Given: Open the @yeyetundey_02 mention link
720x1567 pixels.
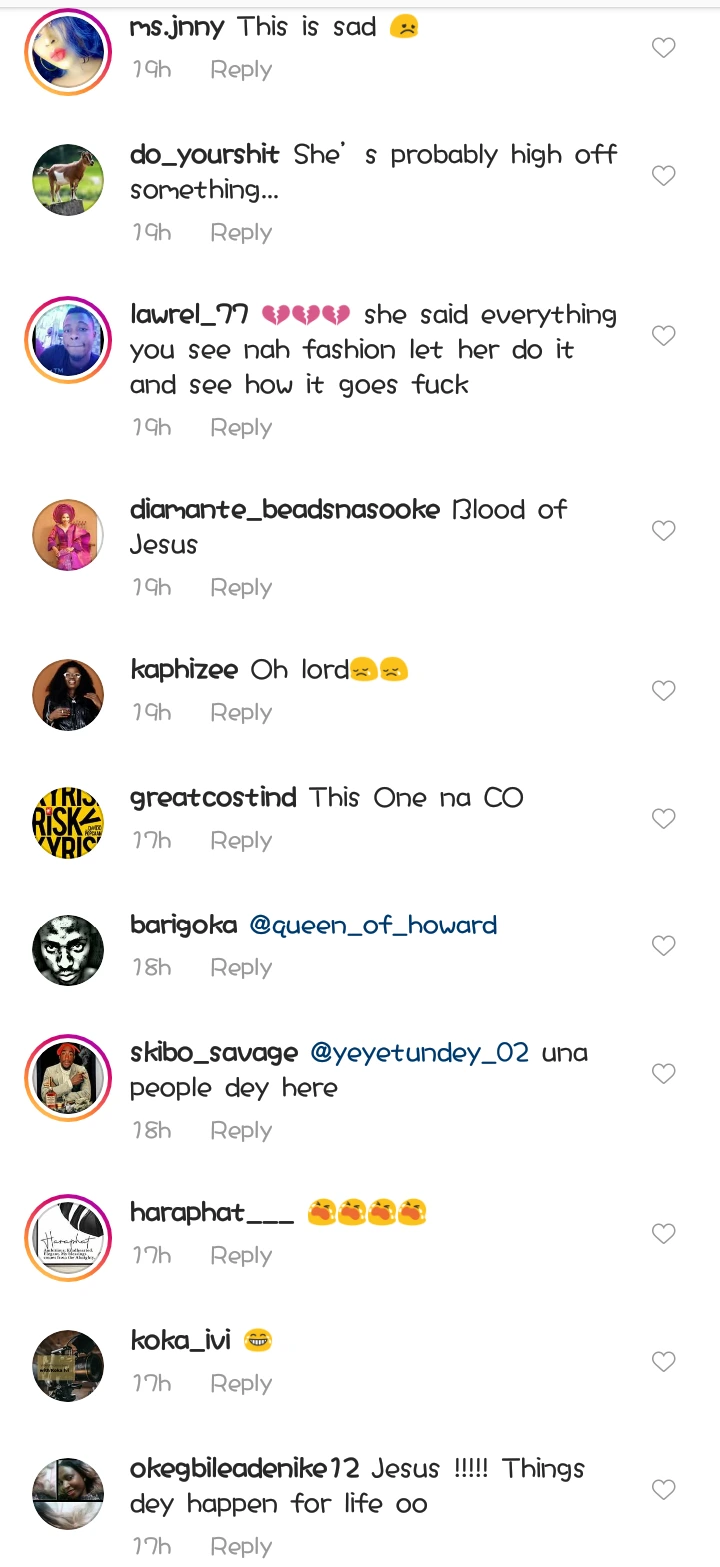Looking at the screenshot, I should coord(420,1053).
